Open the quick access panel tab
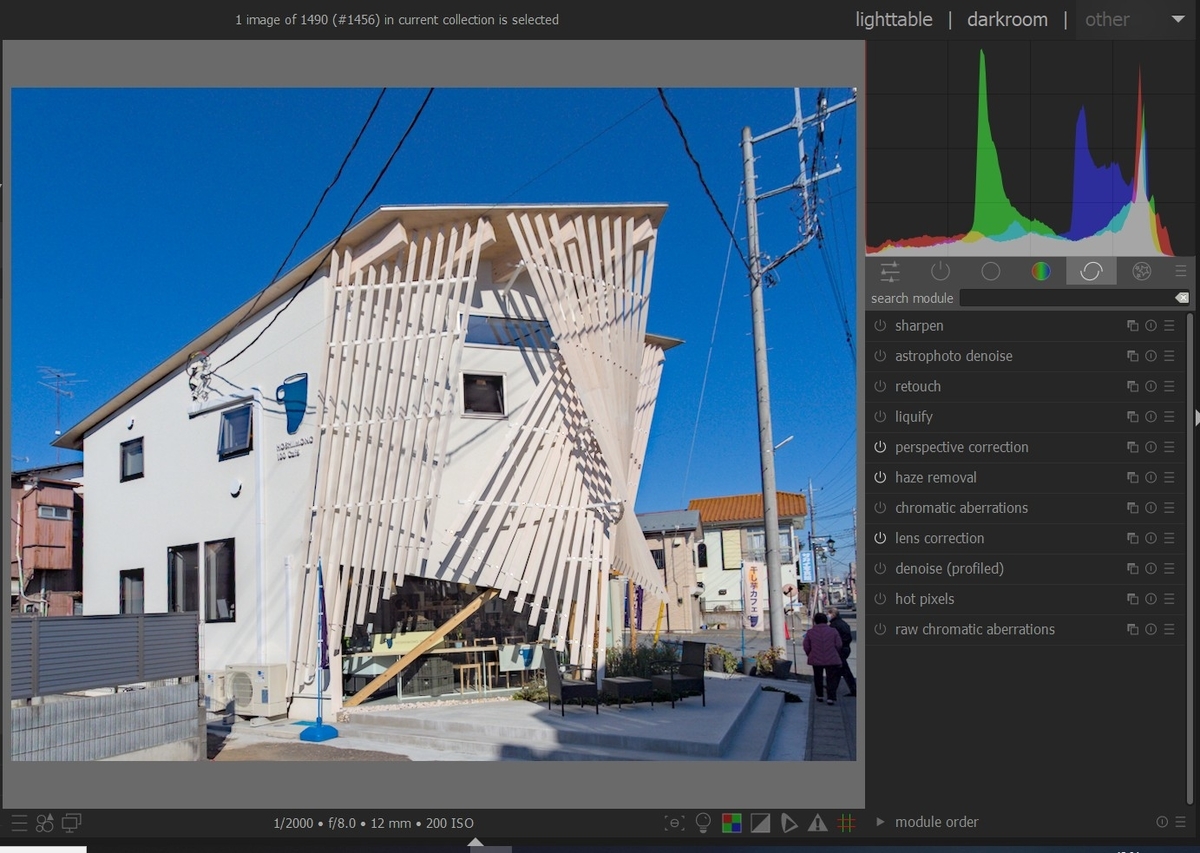The width and height of the screenshot is (1200, 853). 889,271
